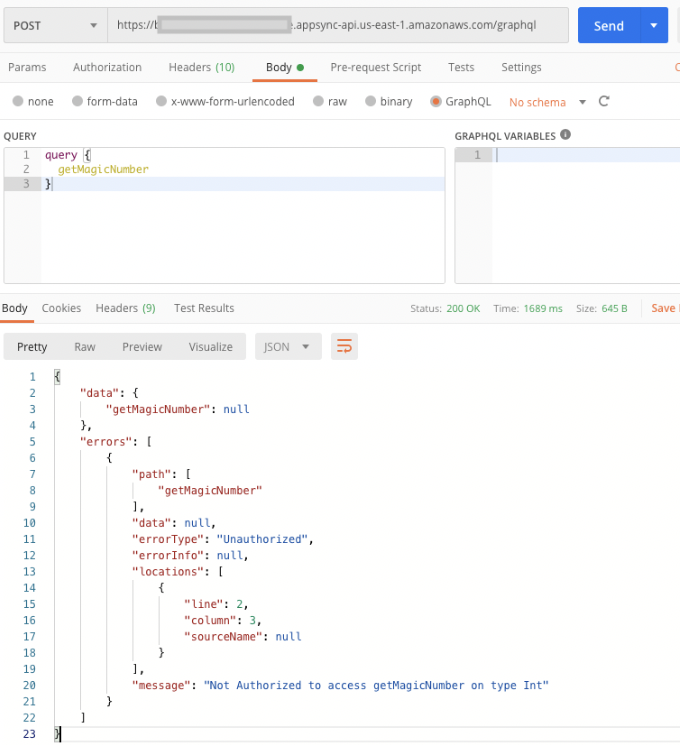685x745 pixels.
Task: Open the response Headers (9) tab
Action: tap(125, 308)
